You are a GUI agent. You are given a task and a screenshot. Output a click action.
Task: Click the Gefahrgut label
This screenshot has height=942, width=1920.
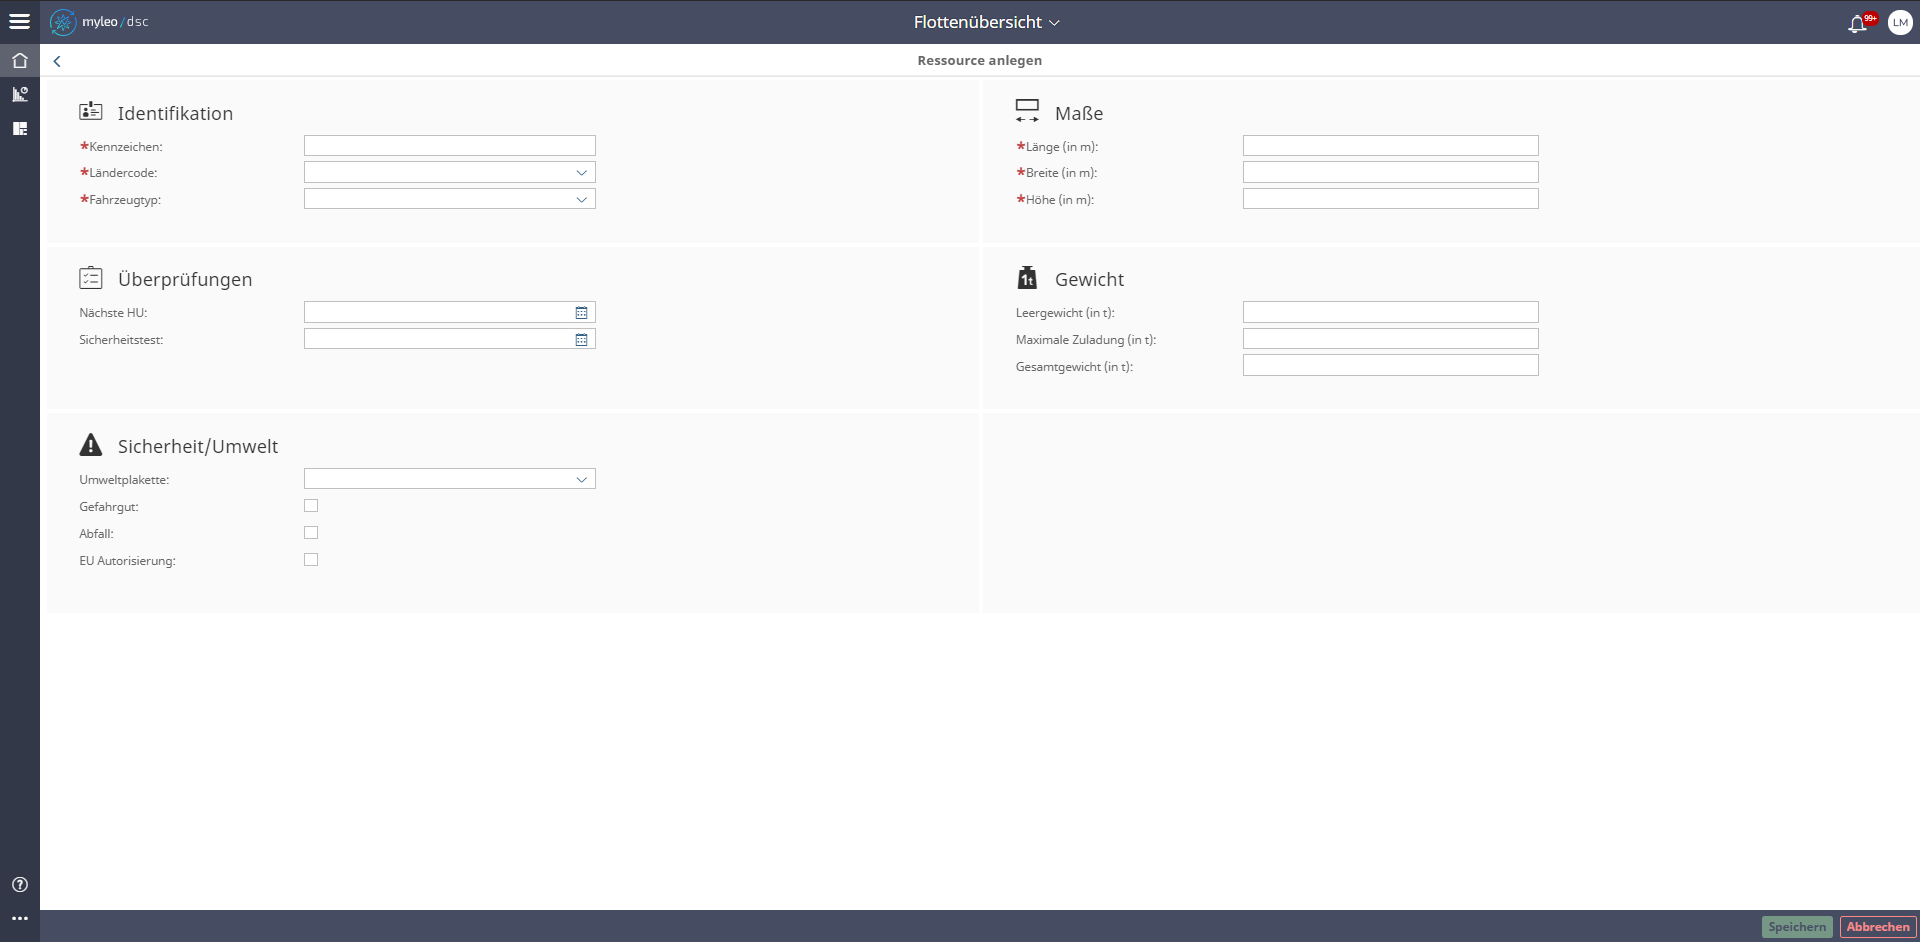pyautogui.click(x=109, y=507)
